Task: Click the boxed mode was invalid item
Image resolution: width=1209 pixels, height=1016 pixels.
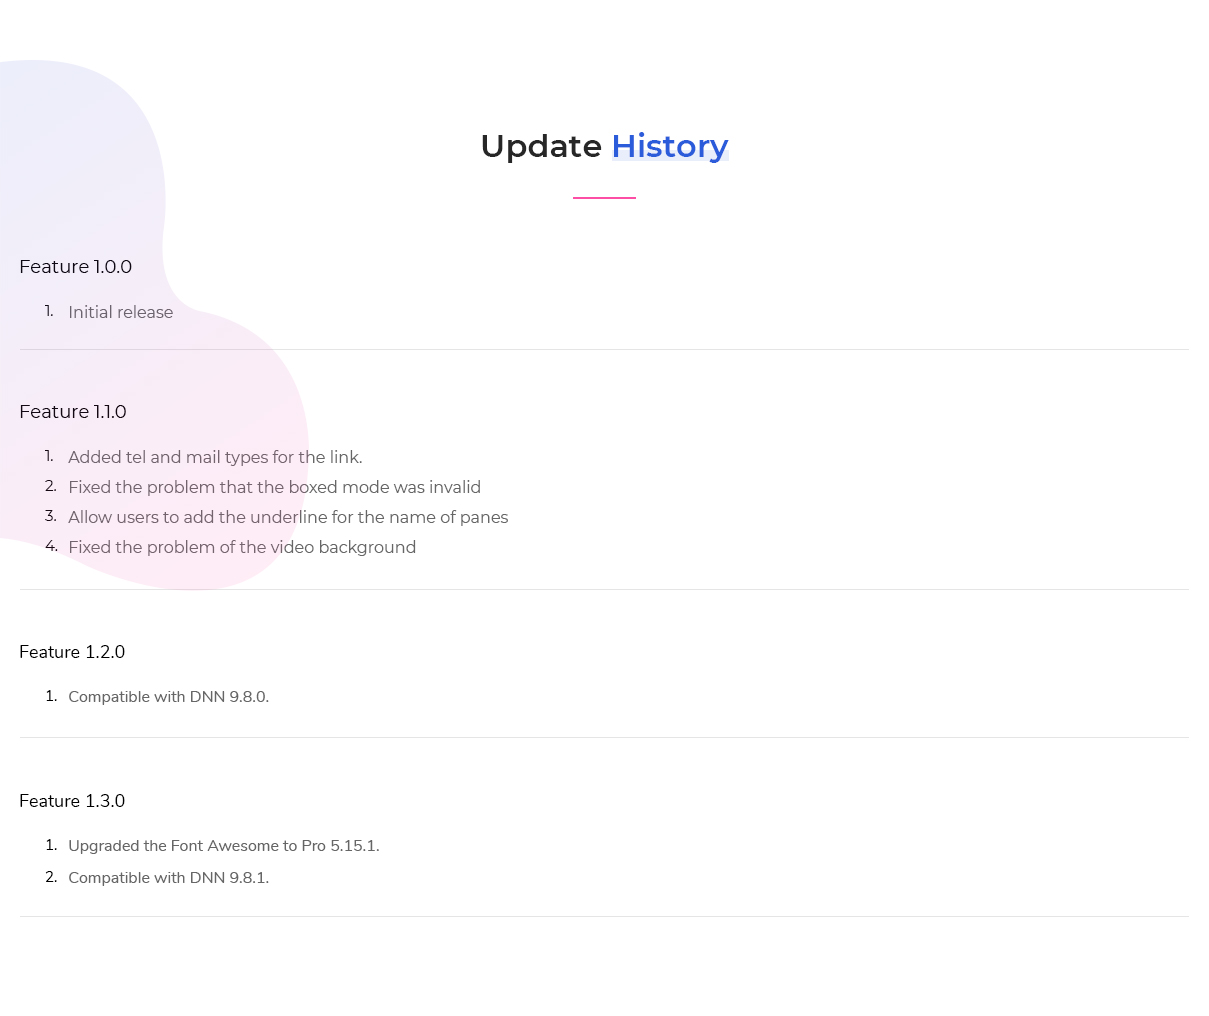Action: [274, 487]
